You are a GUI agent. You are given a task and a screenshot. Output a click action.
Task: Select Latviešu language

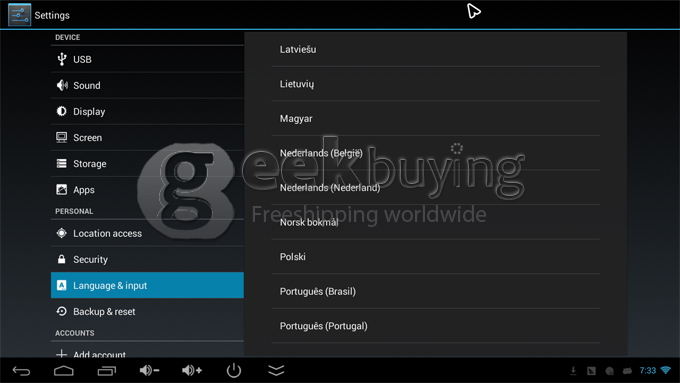[x=435, y=49]
